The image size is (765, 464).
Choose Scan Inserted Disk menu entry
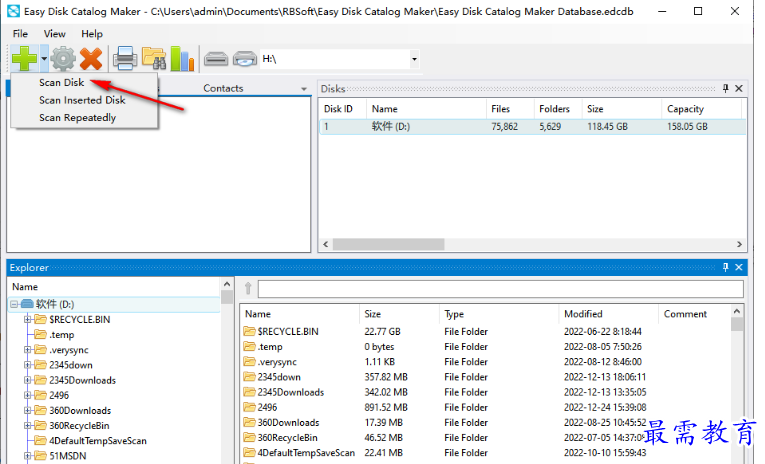(82, 100)
